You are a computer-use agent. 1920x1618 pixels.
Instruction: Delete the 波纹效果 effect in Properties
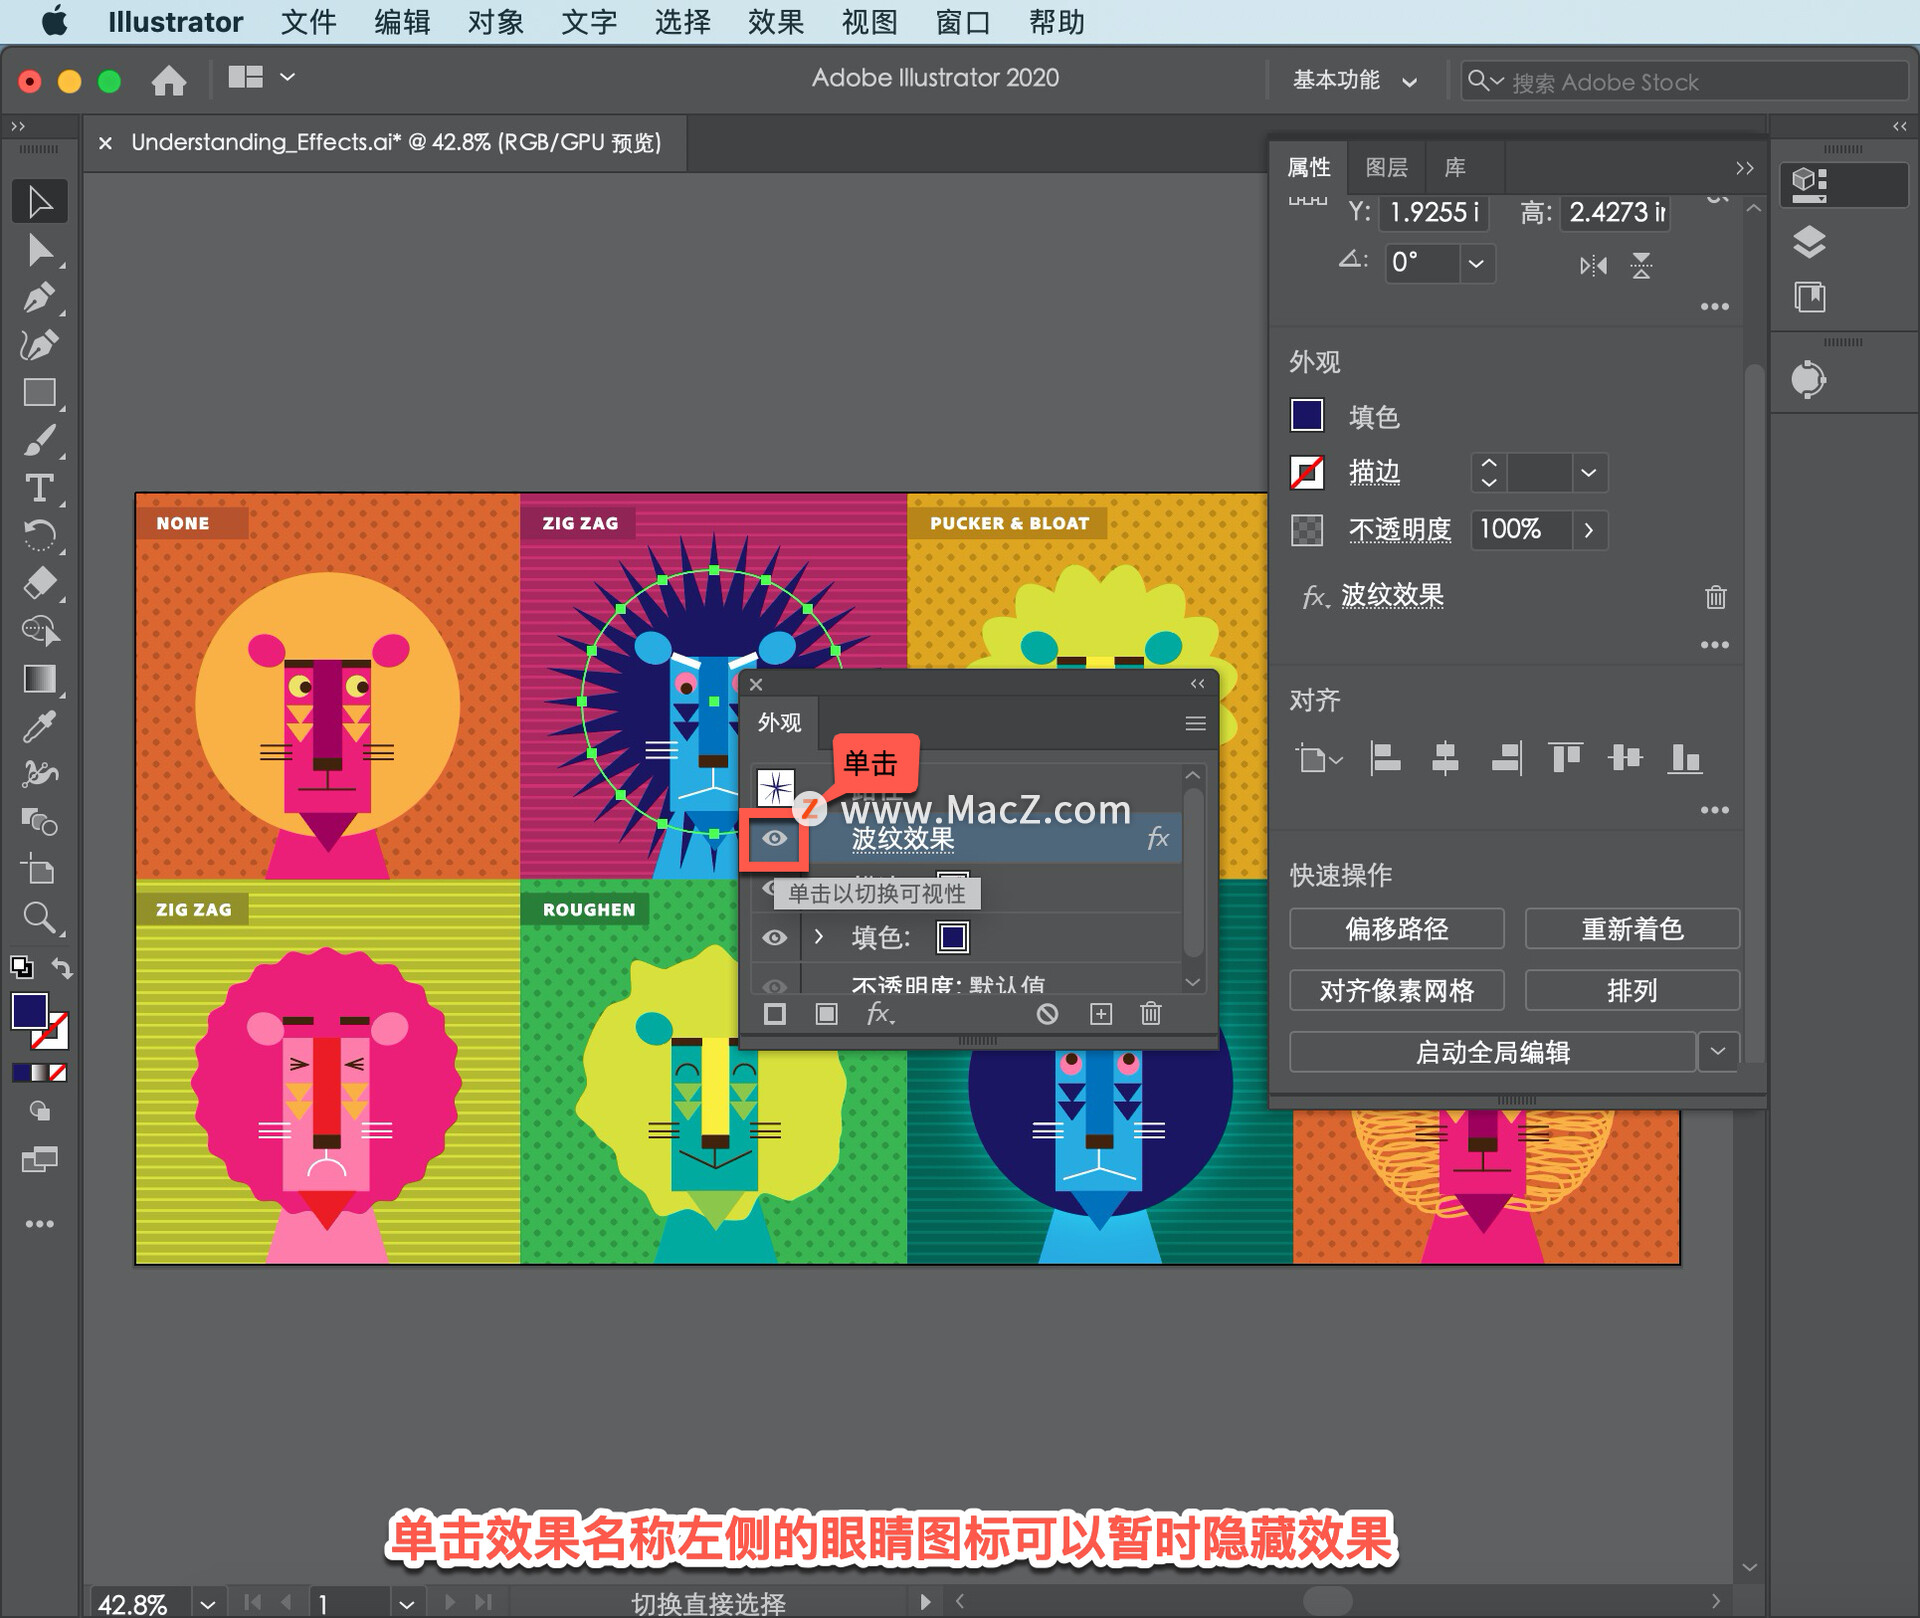1715,597
